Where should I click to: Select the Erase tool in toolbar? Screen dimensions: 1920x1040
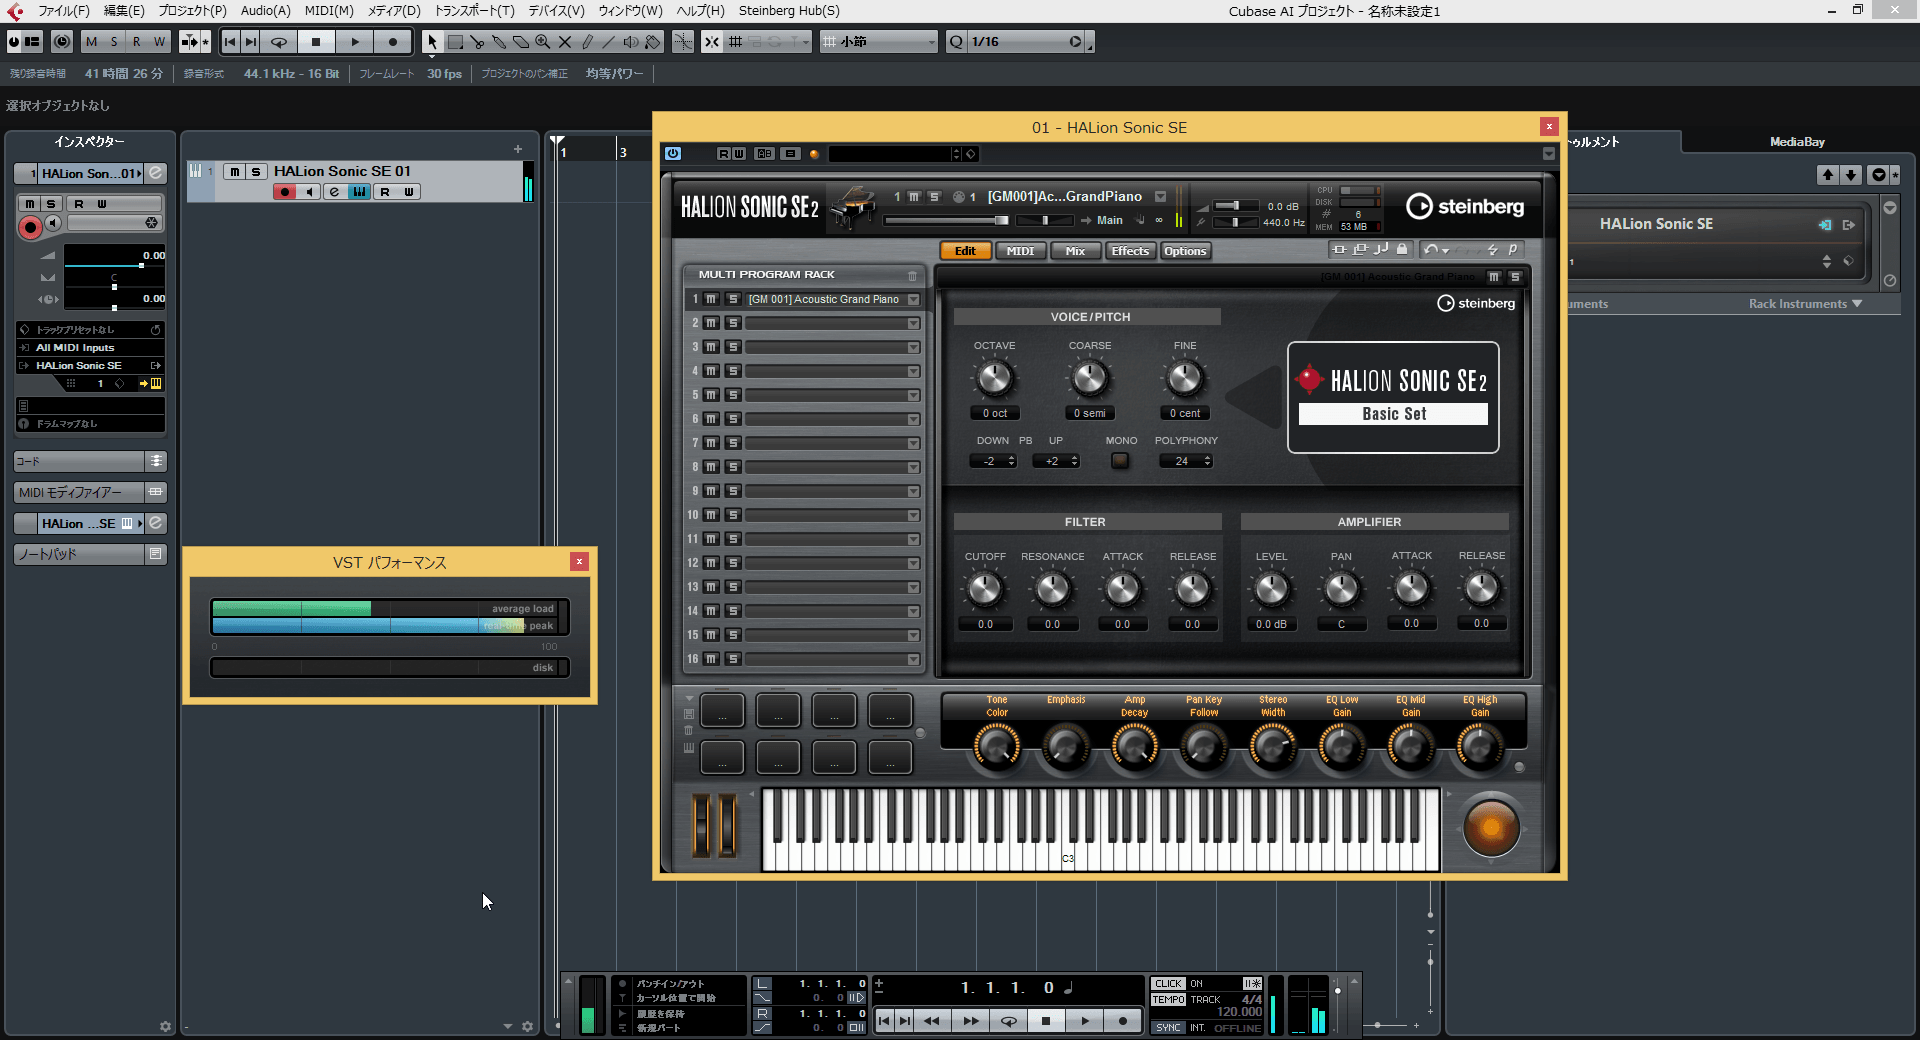[521, 42]
